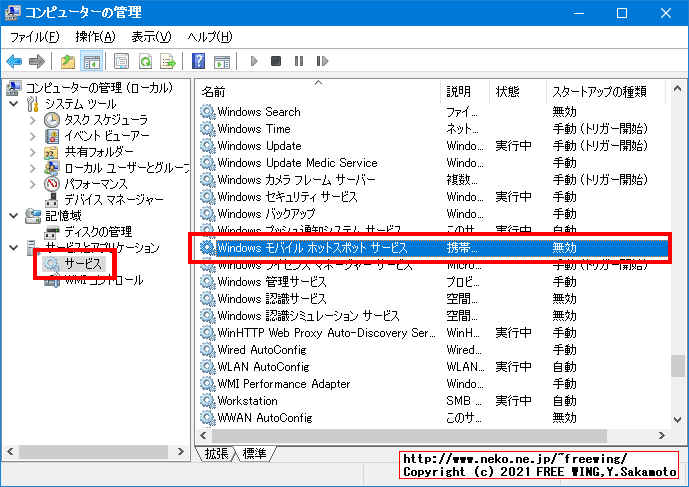689x487 pixels.
Task: Sort by the 状態 column header
Action: (x=518, y=91)
